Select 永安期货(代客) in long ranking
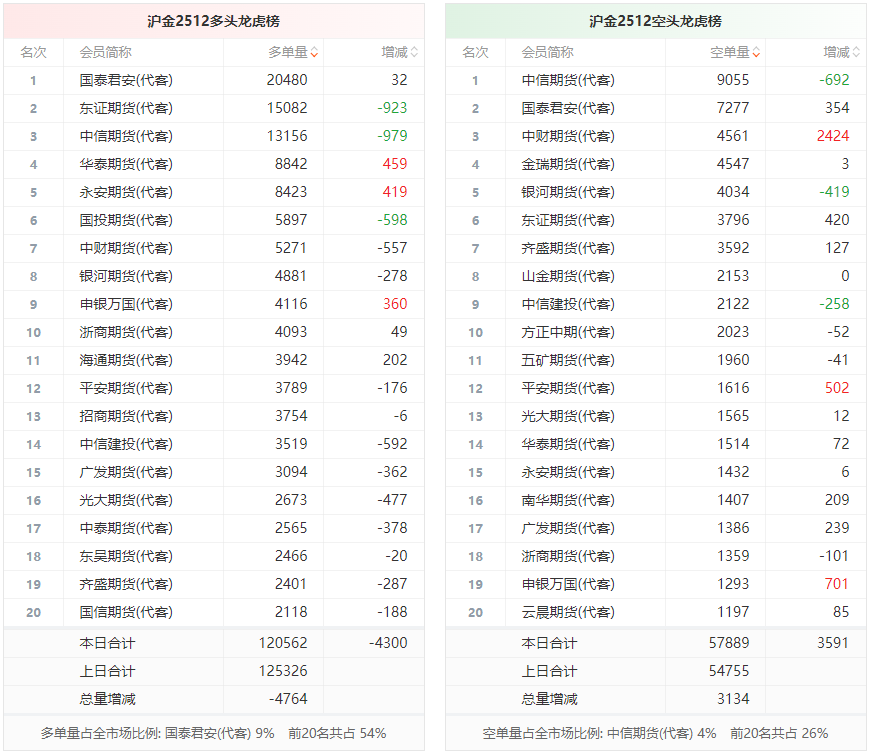Viewport: 870px width, 754px height. (126, 192)
